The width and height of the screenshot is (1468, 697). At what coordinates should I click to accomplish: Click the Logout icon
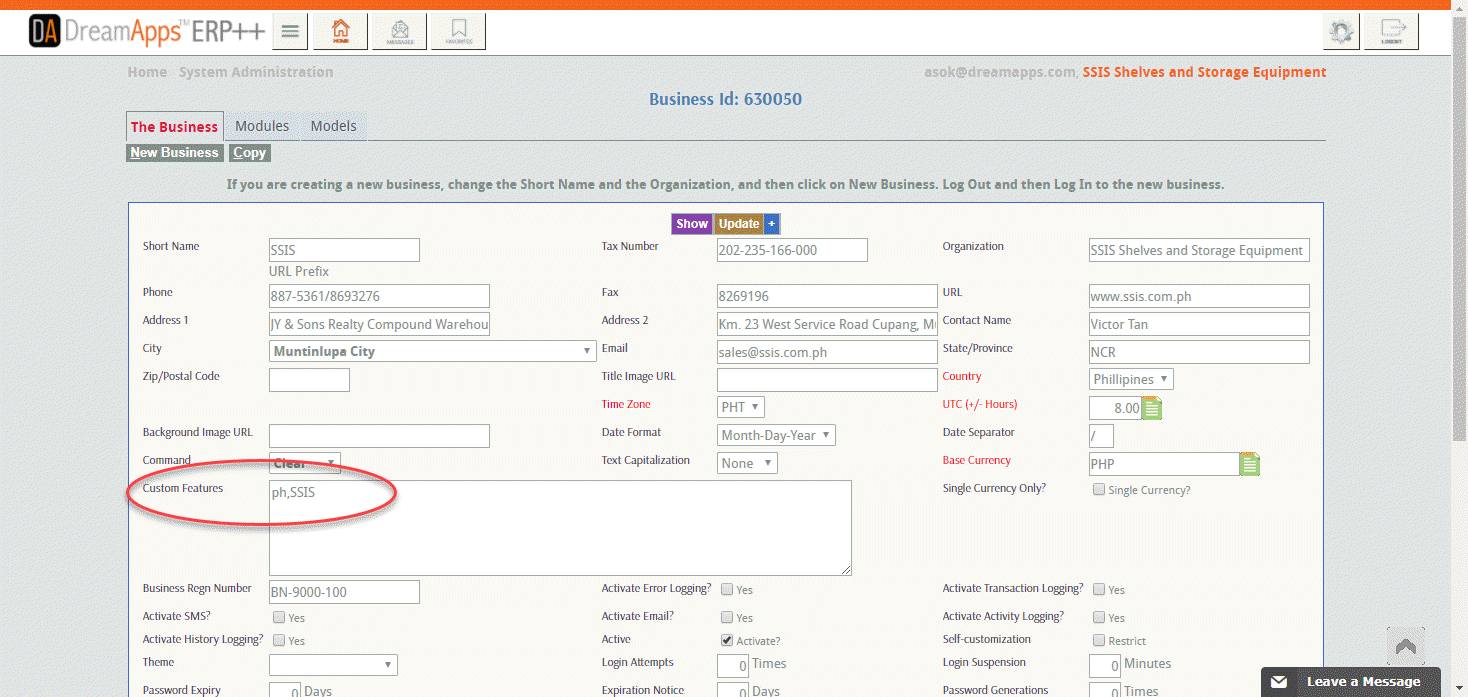pyautogui.click(x=1392, y=31)
